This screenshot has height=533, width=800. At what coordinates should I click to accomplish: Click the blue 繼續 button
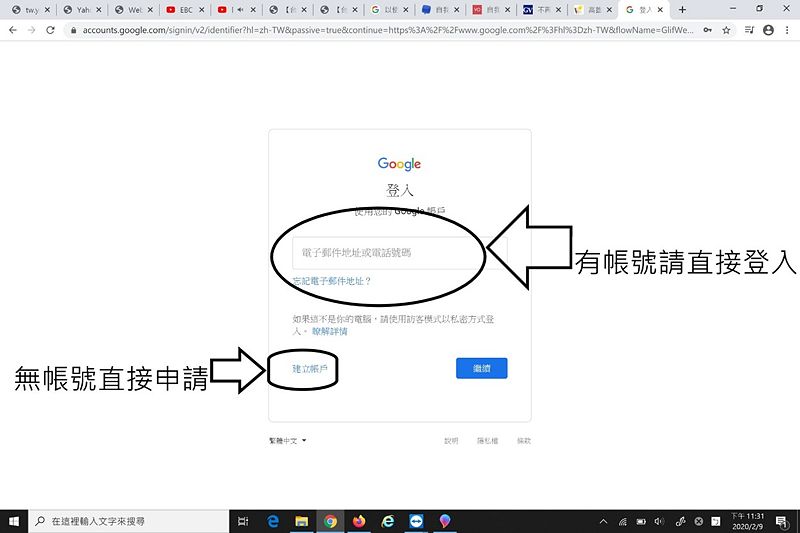tap(482, 368)
